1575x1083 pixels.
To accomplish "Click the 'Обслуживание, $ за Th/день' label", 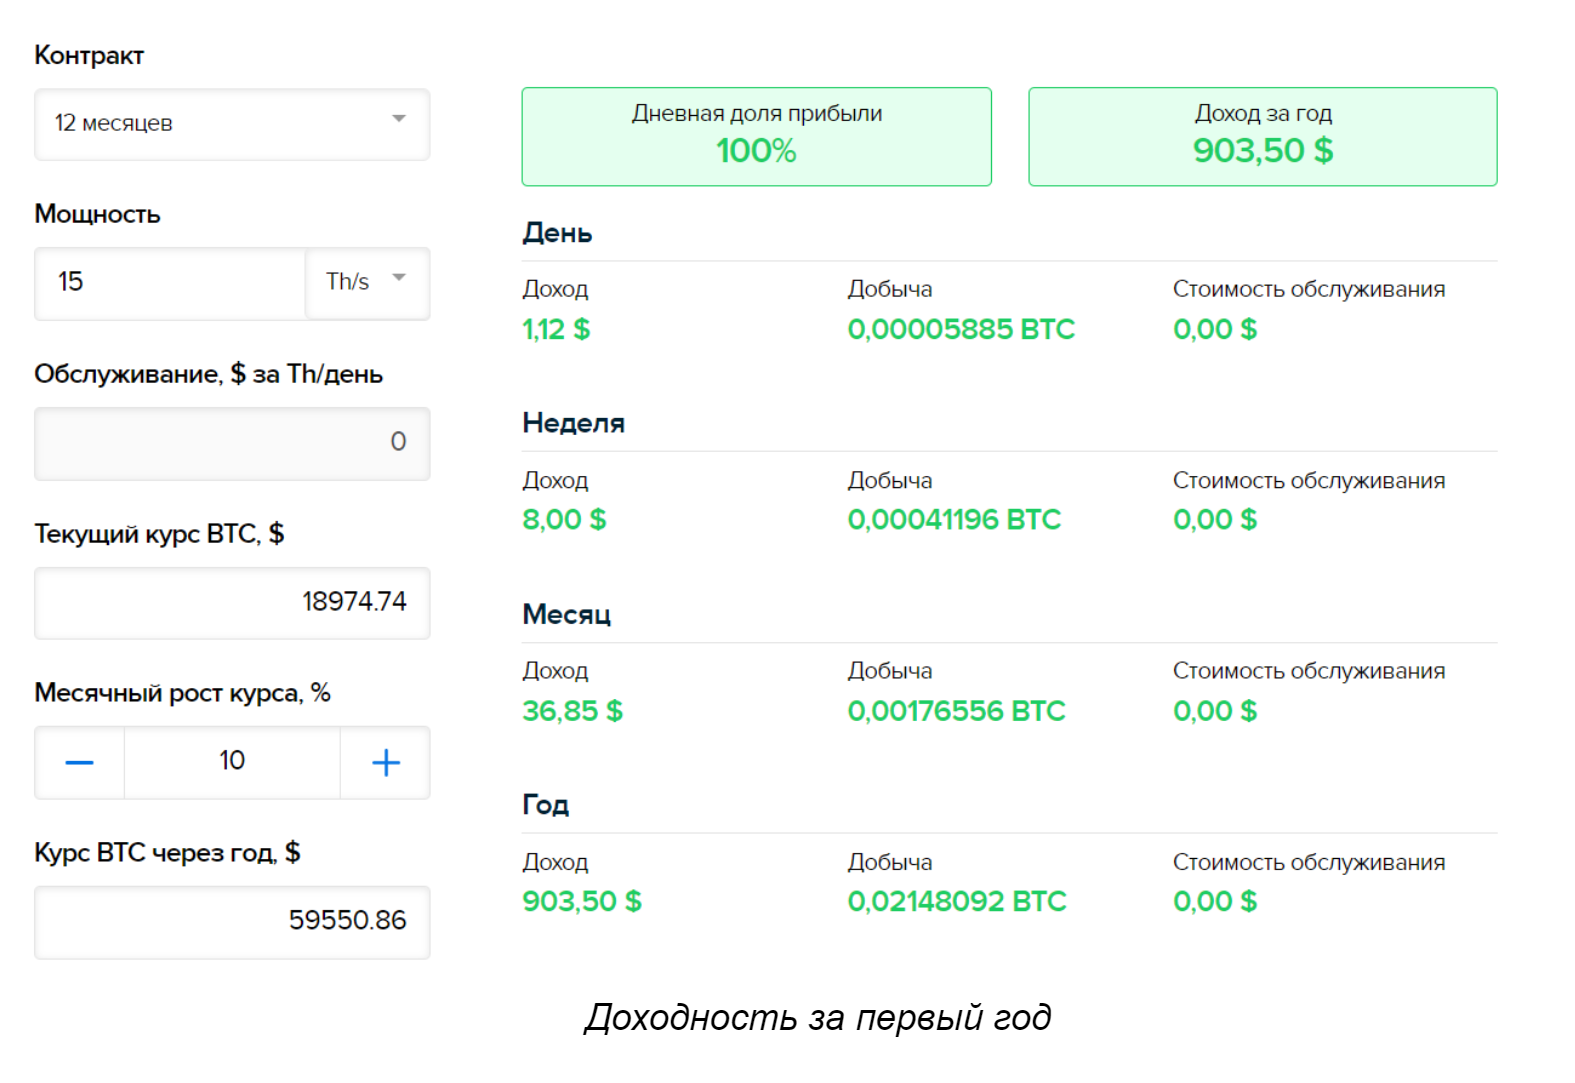I will point(208,375).
